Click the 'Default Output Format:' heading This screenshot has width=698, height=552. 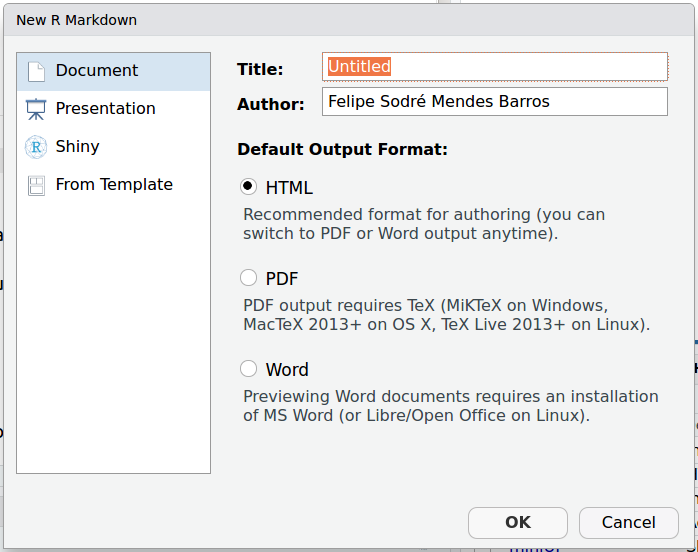pyautogui.click(x=342, y=149)
